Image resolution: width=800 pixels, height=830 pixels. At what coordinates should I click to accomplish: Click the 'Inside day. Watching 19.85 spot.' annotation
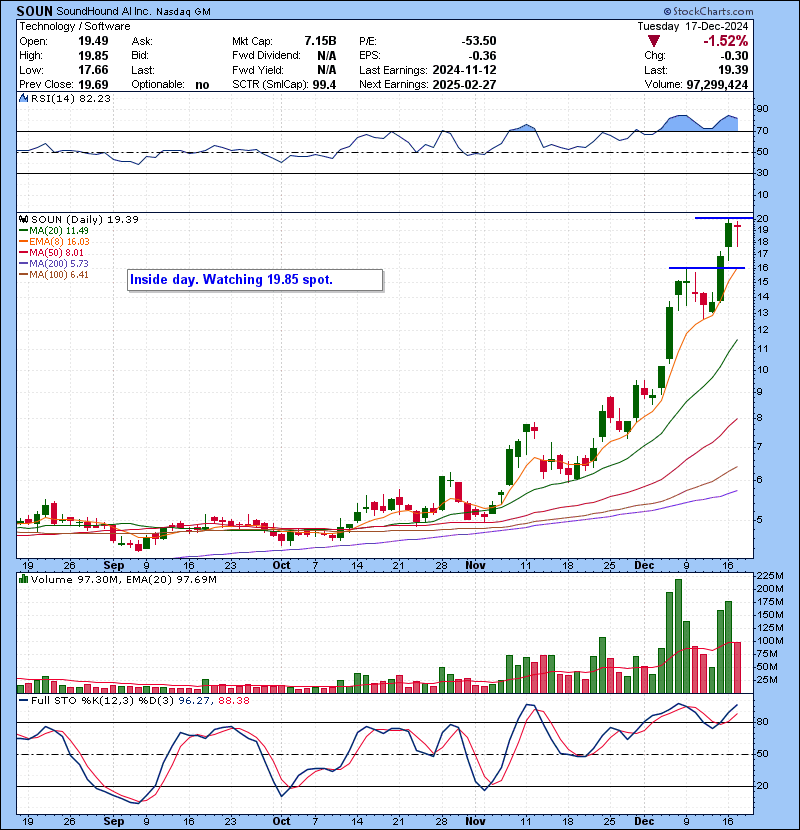click(255, 280)
